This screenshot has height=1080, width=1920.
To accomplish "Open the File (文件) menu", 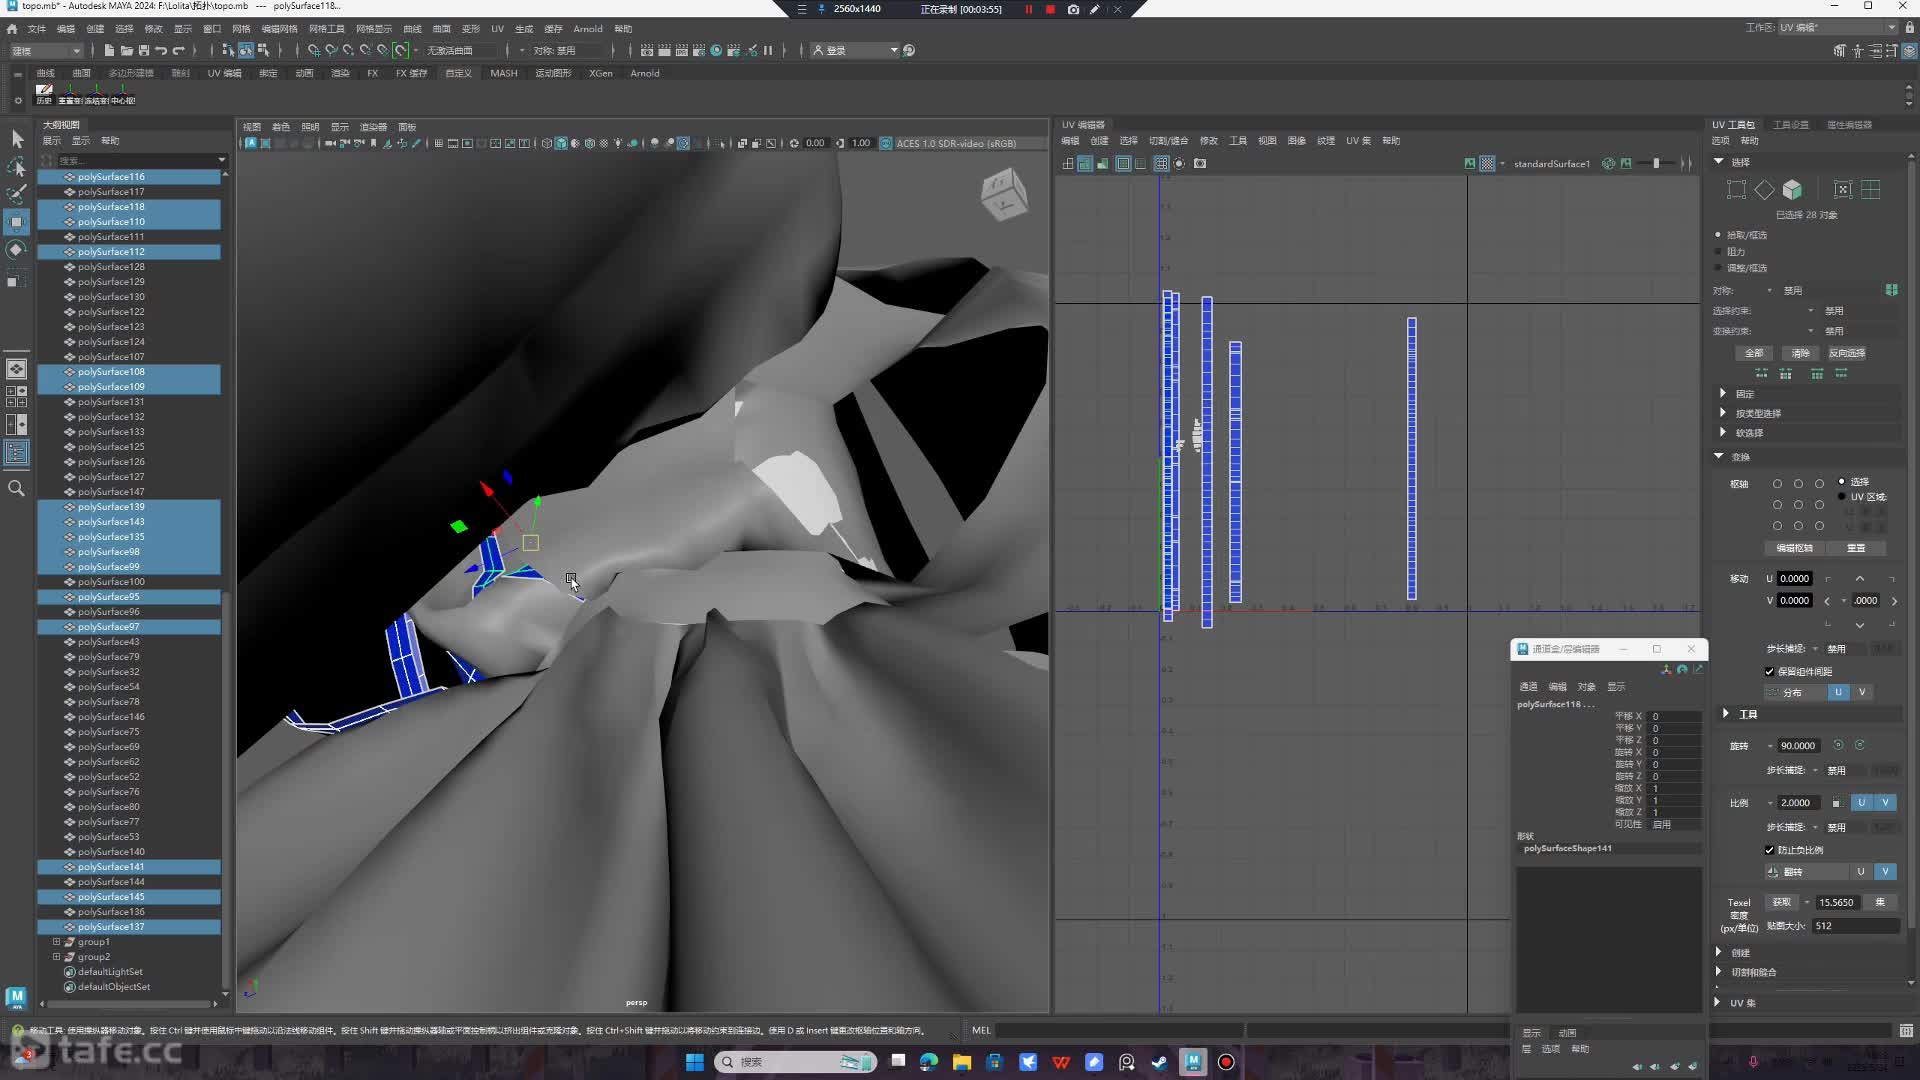I will coord(37,29).
